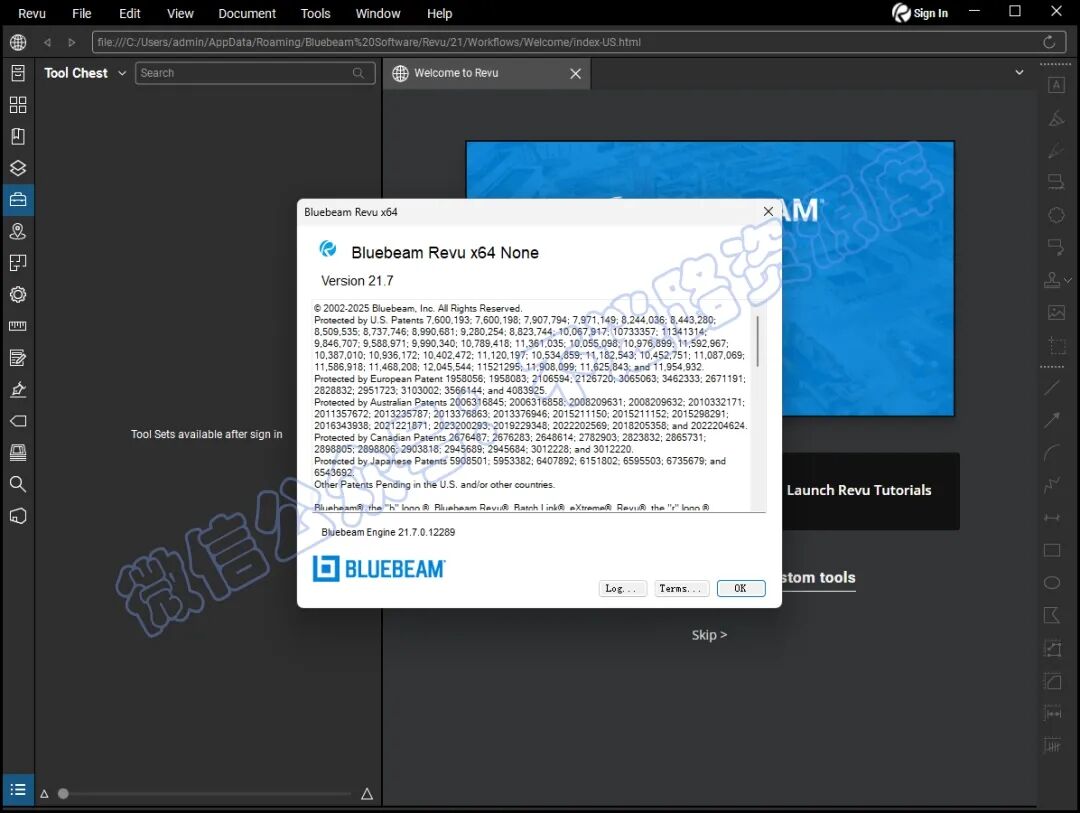Select the Rectangle tool

tap(1052, 550)
